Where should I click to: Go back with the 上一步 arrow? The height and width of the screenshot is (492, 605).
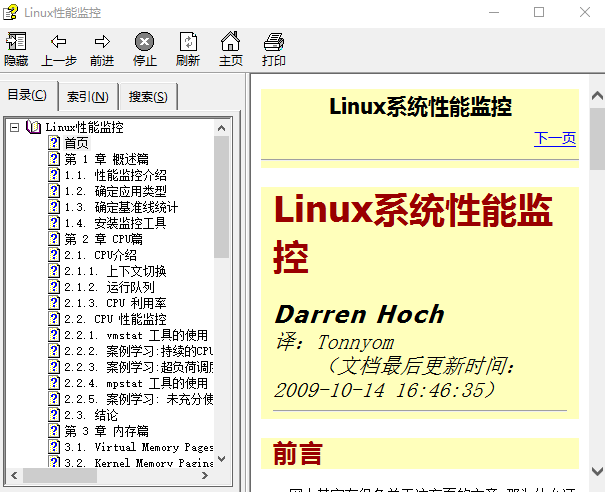(59, 48)
